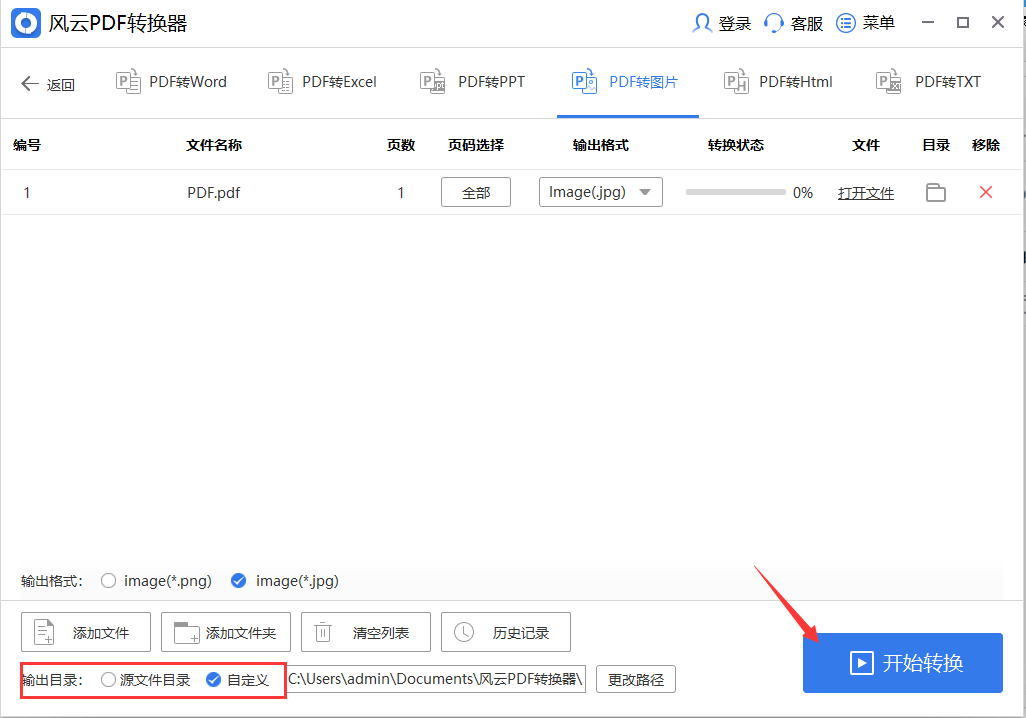Select the 源文件目录 output directory option
The width and height of the screenshot is (1026, 718).
tap(108, 679)
